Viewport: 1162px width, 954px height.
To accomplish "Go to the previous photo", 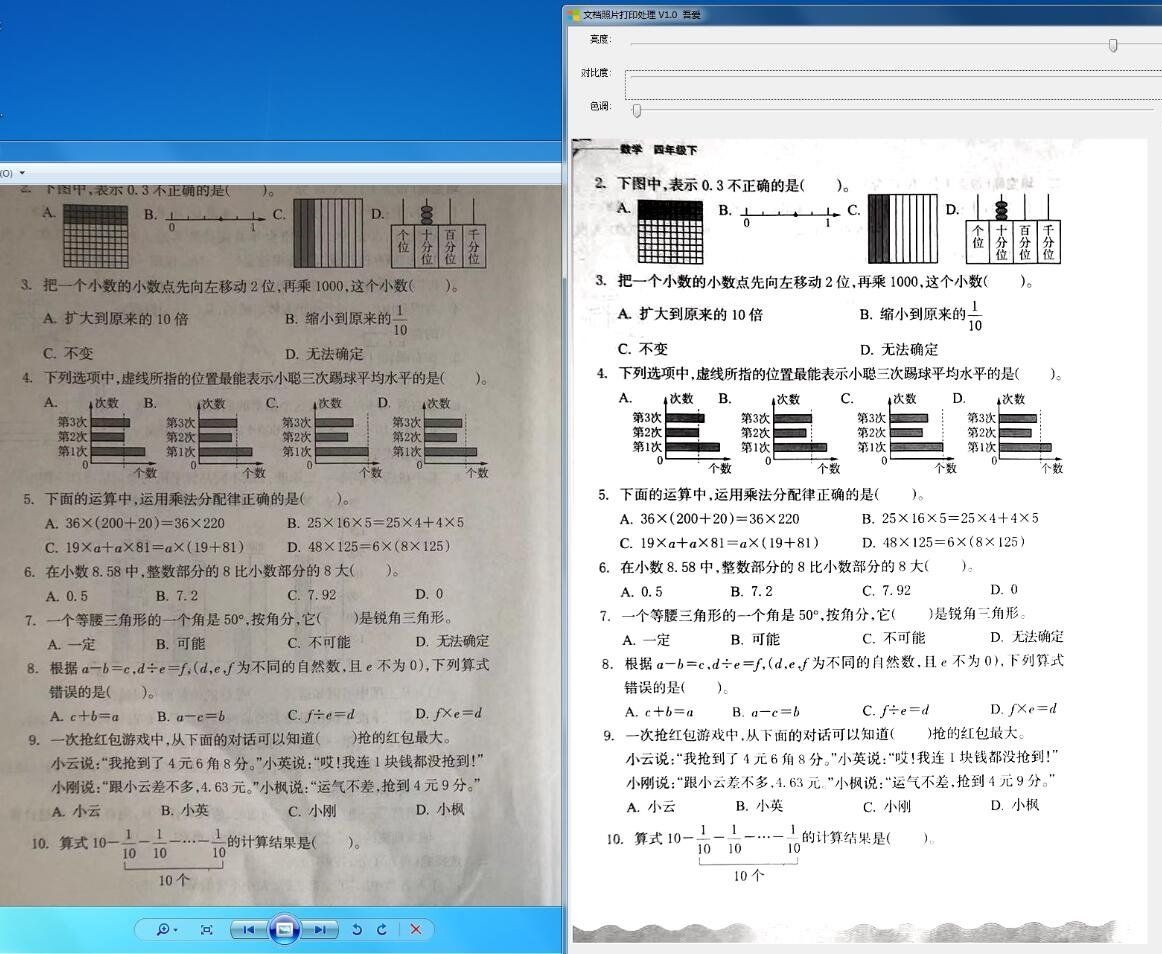I will point(248,929).
